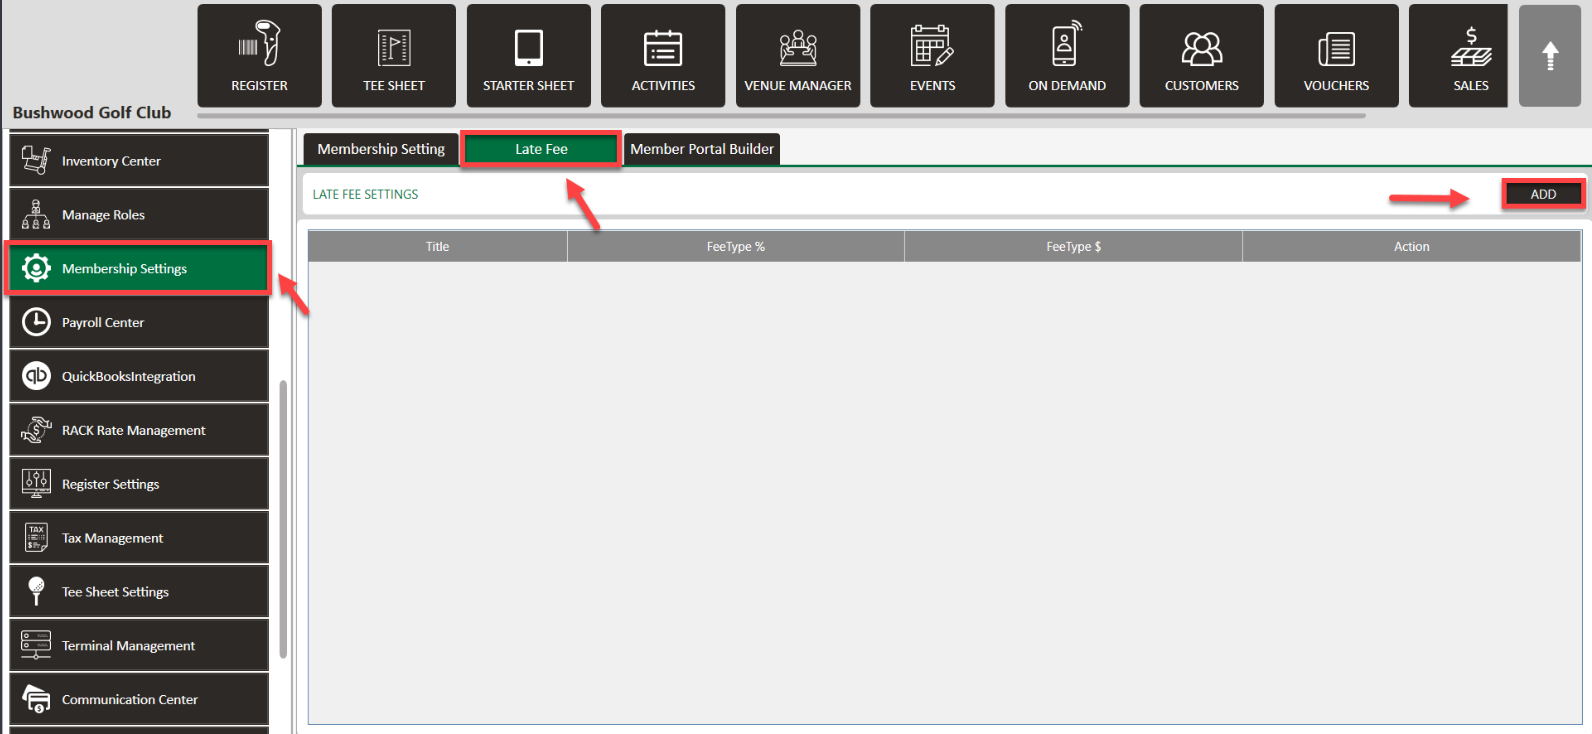
Task: Click the Tee Sheet Settings golf ball icon
Action: tap(36, 591)
